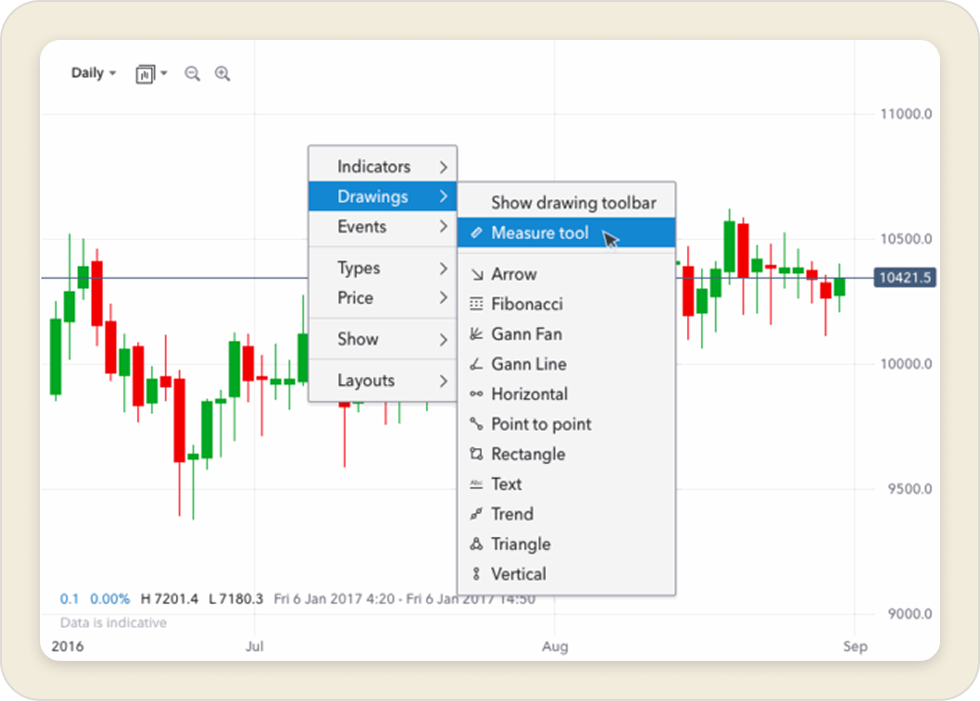Click the Point to point icon
The width and height of the screenshot is (980, 701).
476,424
